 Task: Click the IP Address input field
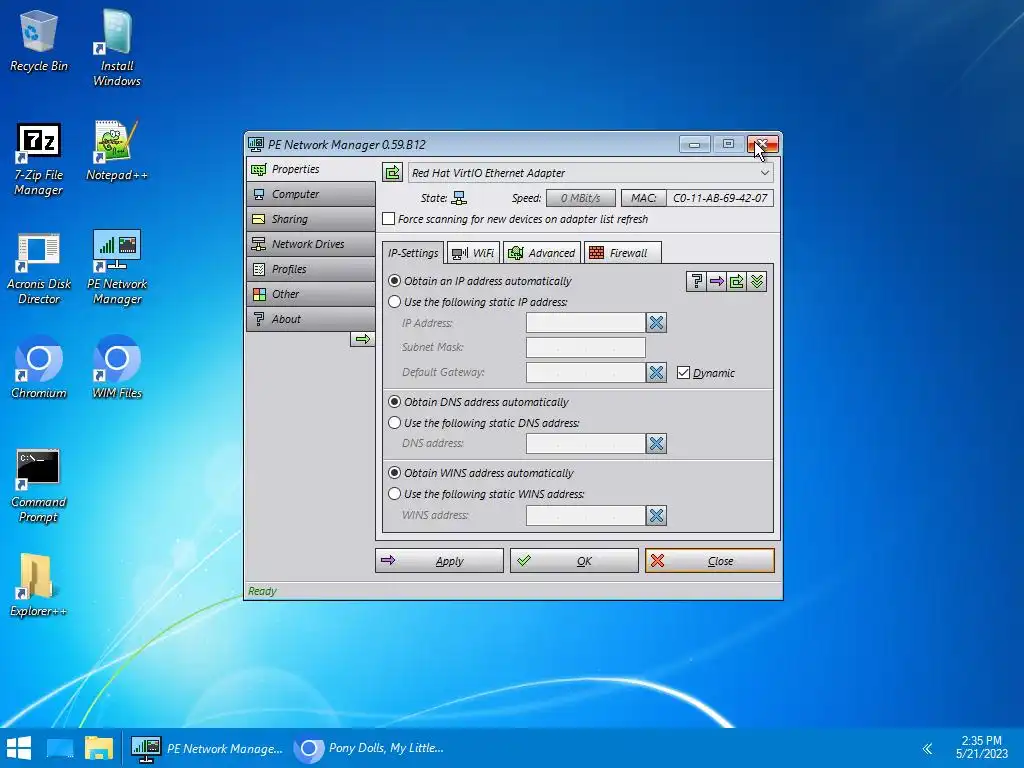(x=586, y=323)
